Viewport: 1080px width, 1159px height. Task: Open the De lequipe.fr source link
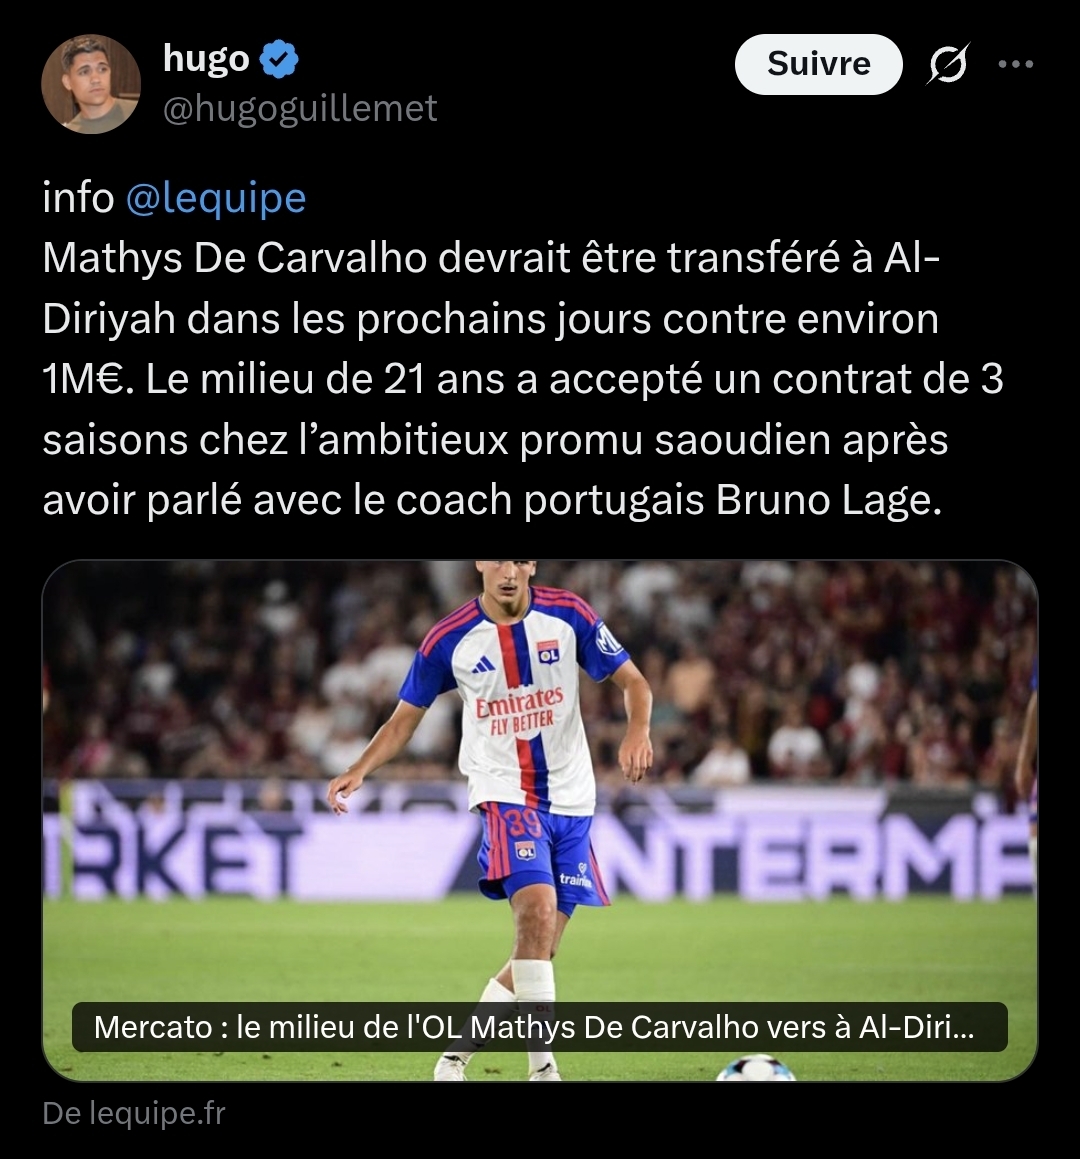134,1113
